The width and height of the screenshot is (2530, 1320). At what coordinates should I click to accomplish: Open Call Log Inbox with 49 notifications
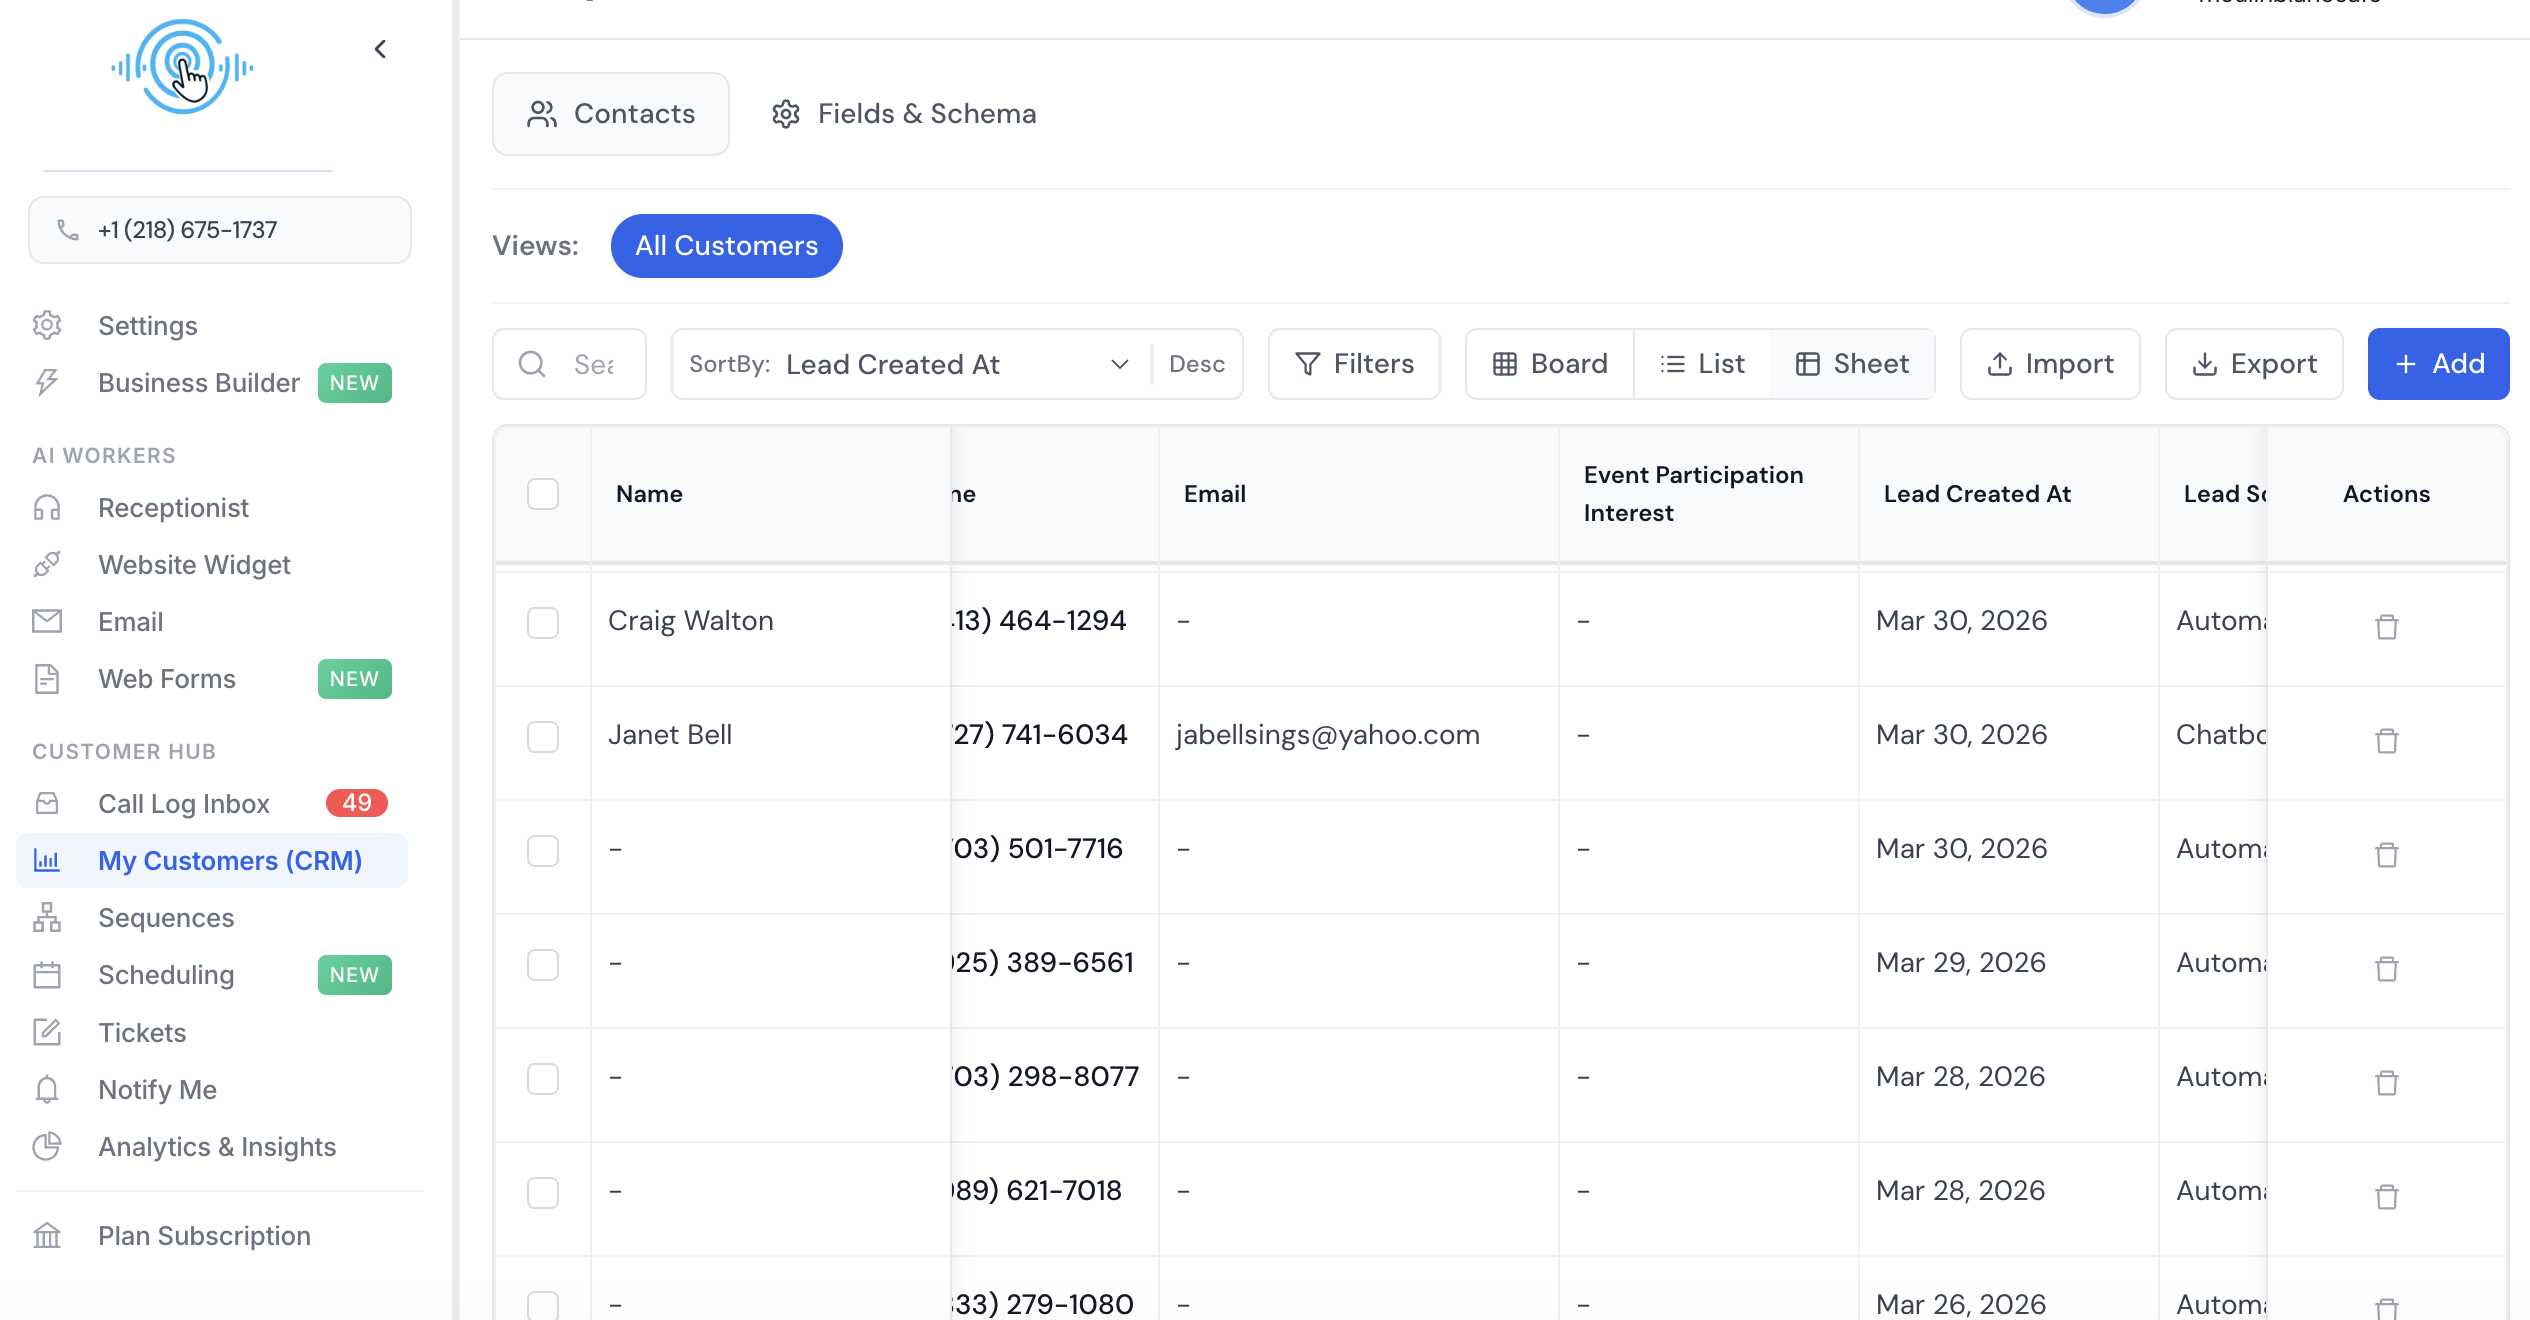coord(183,803)
